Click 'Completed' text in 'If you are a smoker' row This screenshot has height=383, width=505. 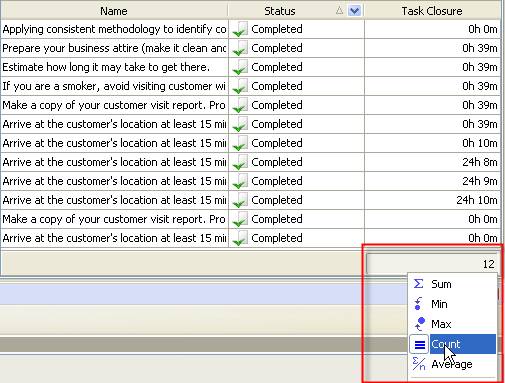277,86
